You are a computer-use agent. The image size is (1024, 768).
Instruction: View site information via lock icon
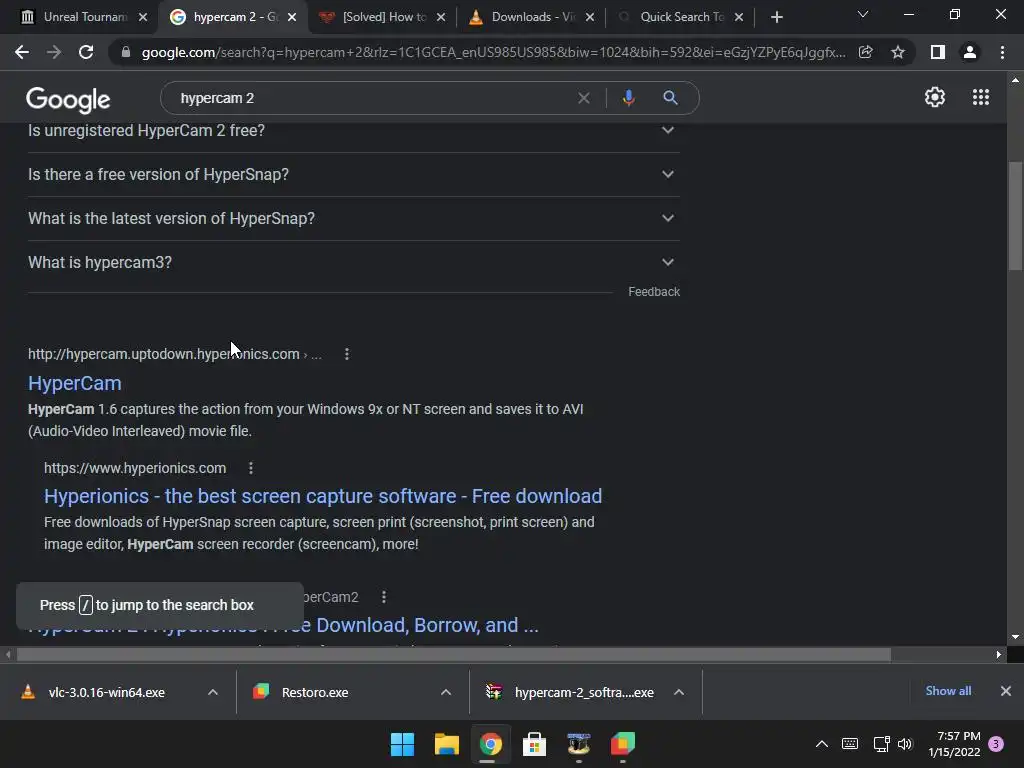coord(126,52)
